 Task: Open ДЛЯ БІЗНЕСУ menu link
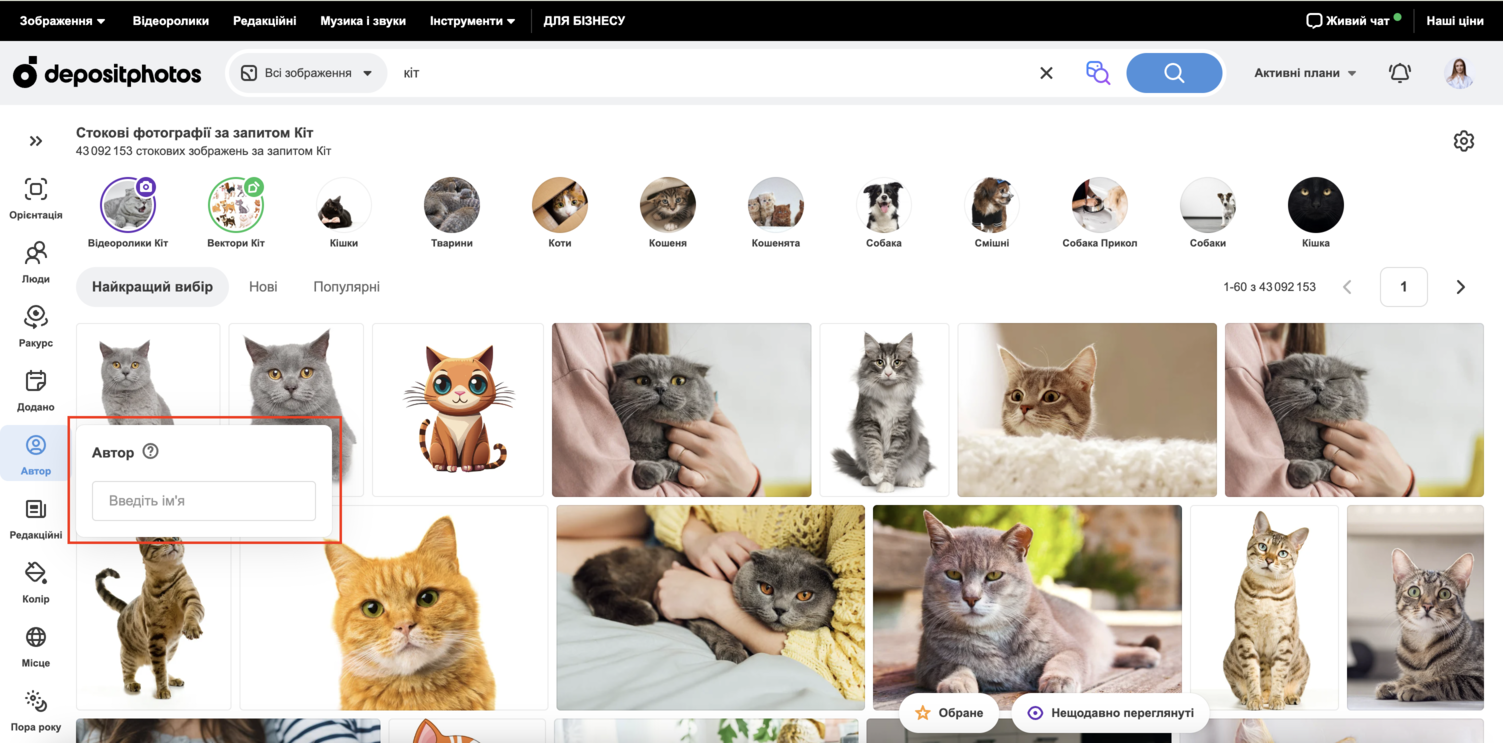click(x=584, y=20)
